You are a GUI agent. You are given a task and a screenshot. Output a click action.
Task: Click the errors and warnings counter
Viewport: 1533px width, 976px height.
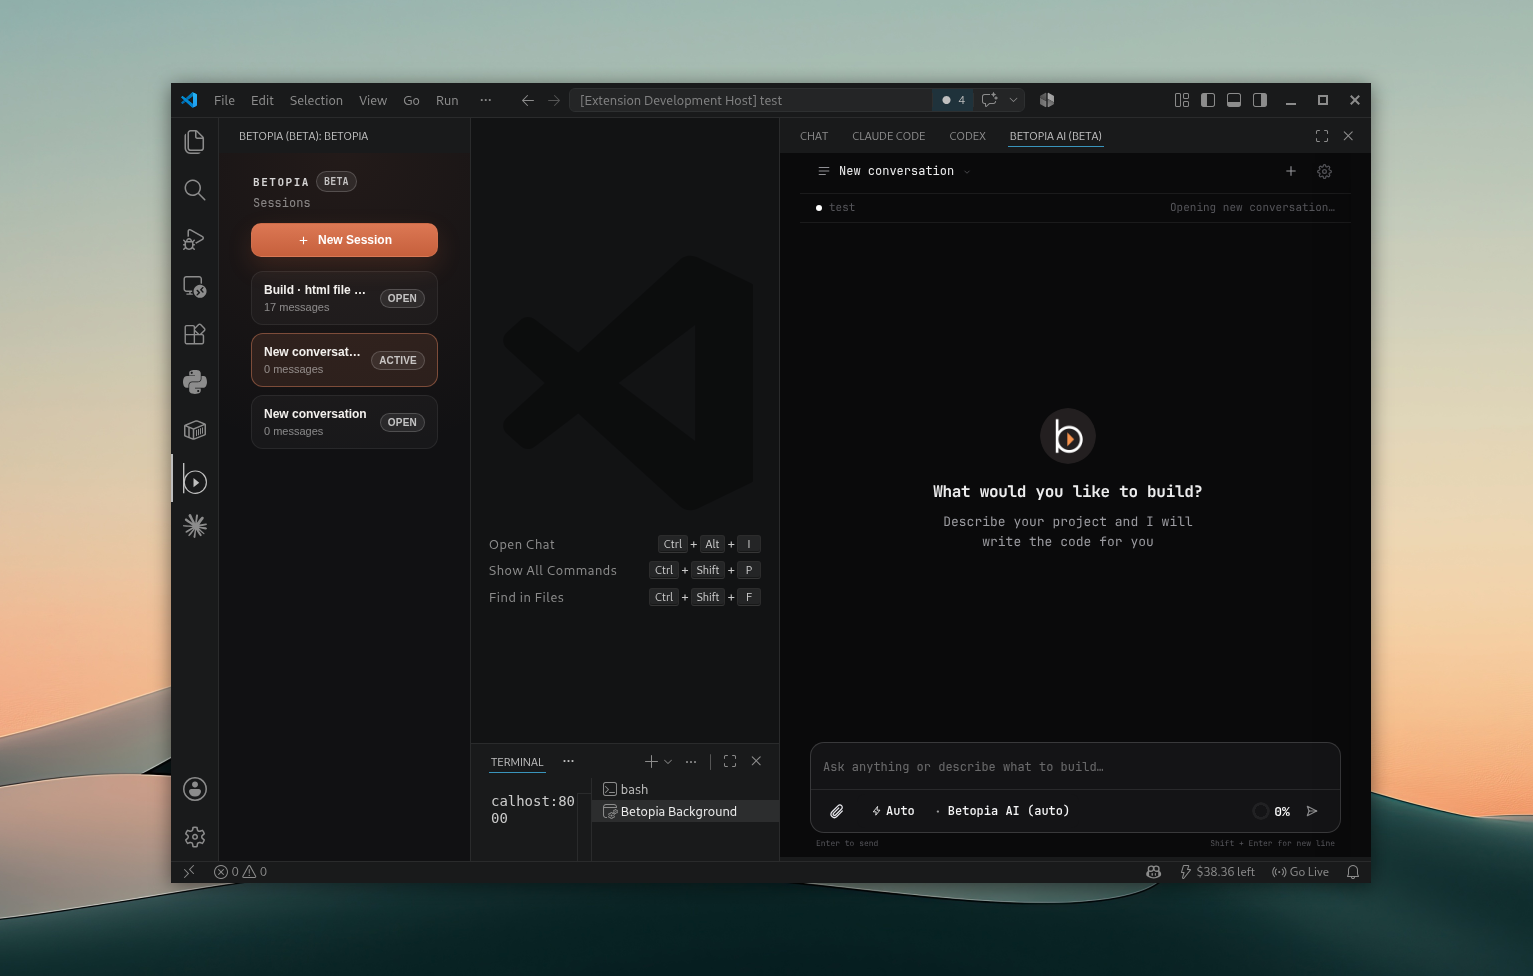tap(240, 872)
